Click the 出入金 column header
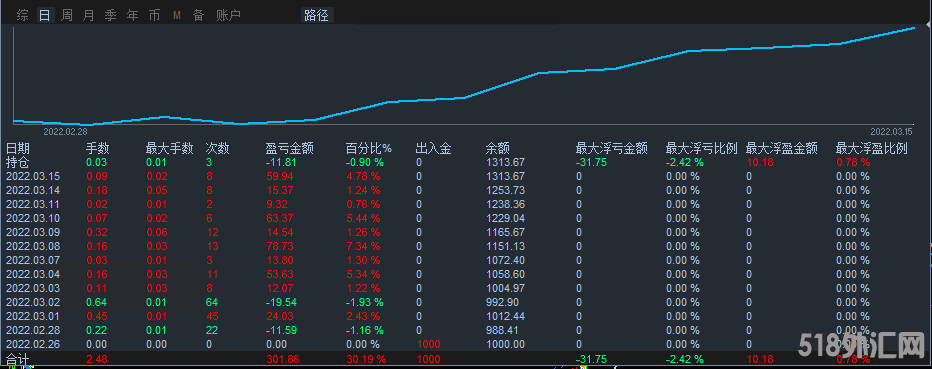The width and height of the screenshot is (932, 369). (433, 149)
